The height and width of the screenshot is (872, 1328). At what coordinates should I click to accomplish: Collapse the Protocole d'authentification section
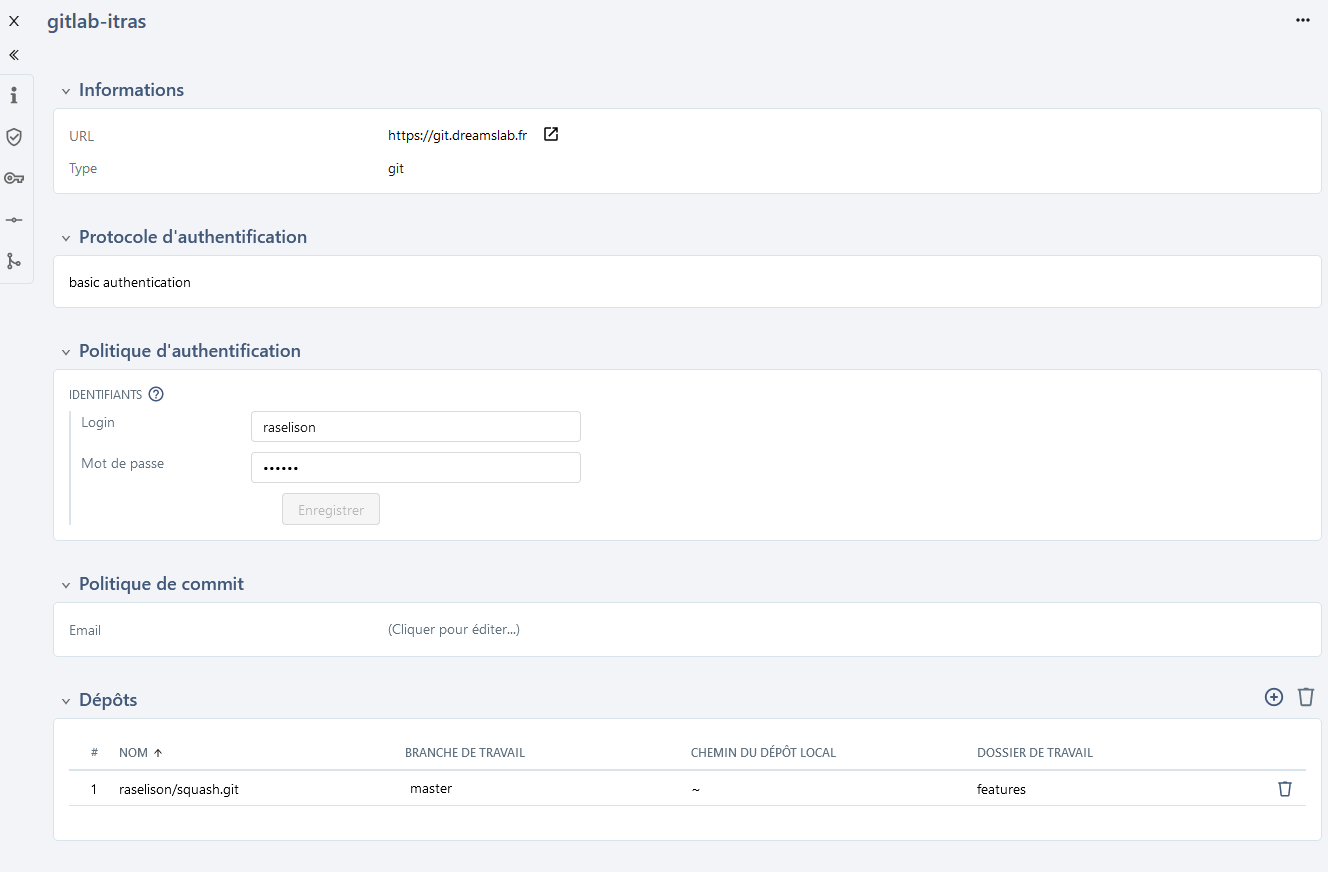coord(66,238)
